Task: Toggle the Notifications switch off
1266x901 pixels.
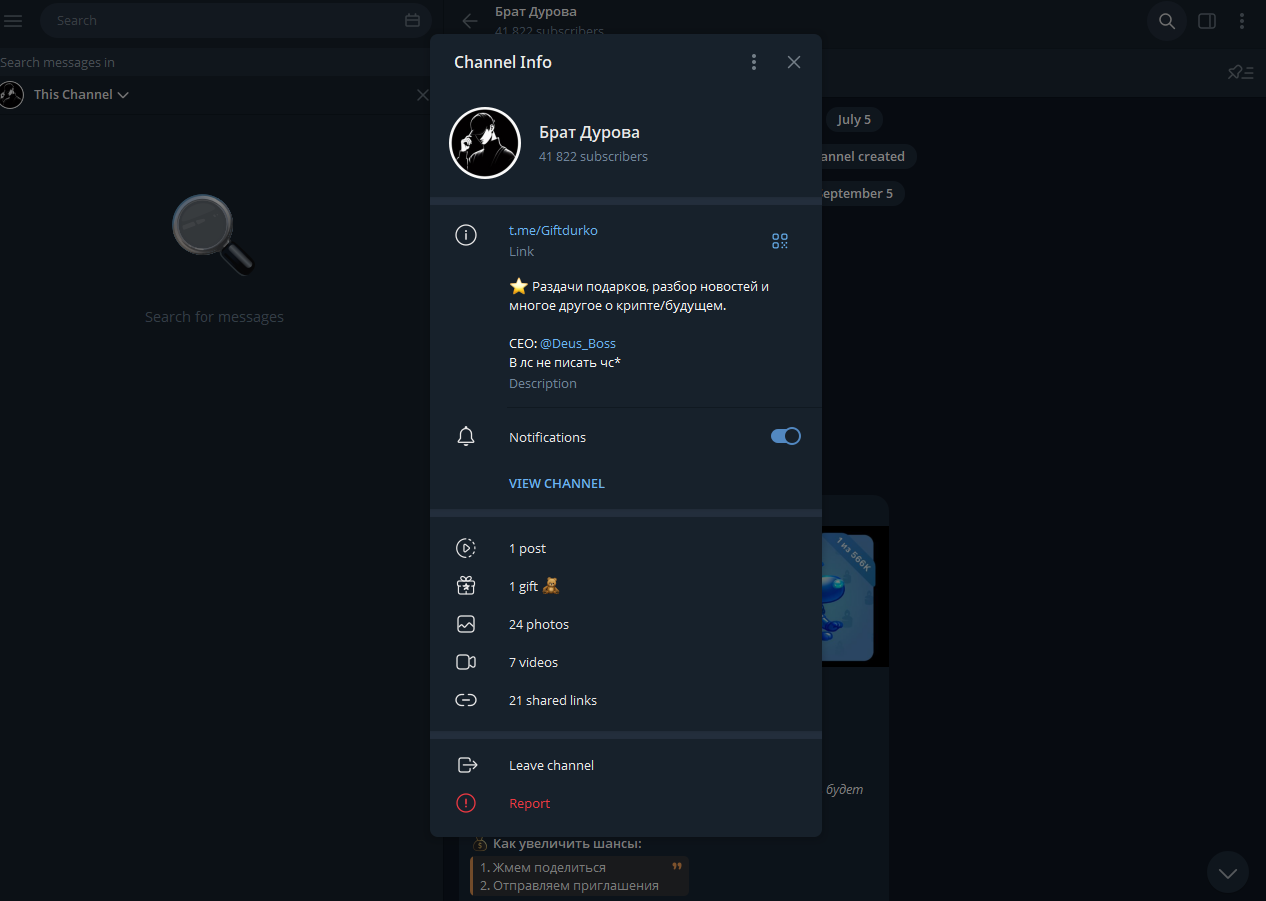Action: click(785, 437)
